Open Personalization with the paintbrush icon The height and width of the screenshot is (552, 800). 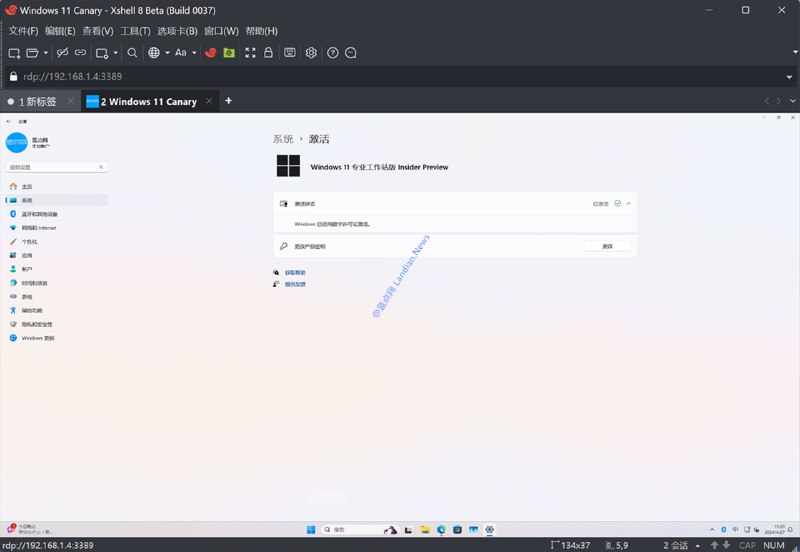pyautogui.click(x=56, y=241)
